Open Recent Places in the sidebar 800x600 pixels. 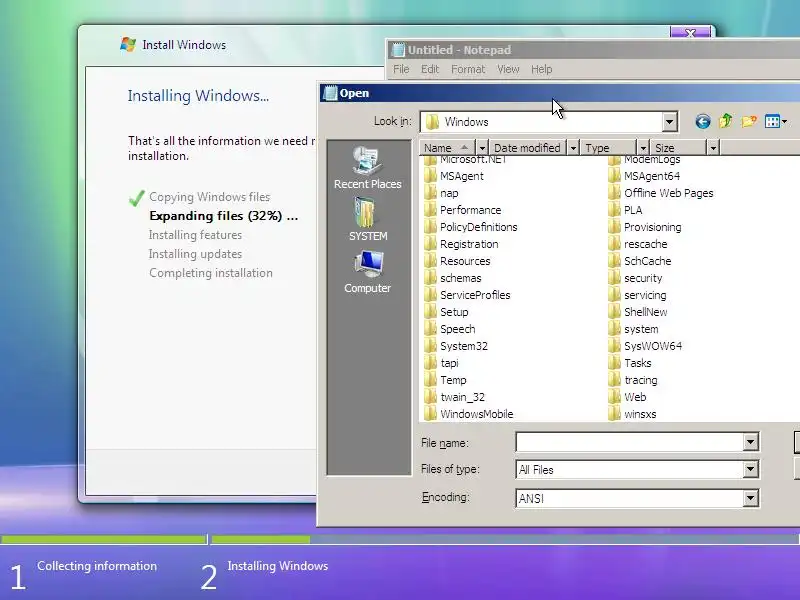(x=367, y=167)
